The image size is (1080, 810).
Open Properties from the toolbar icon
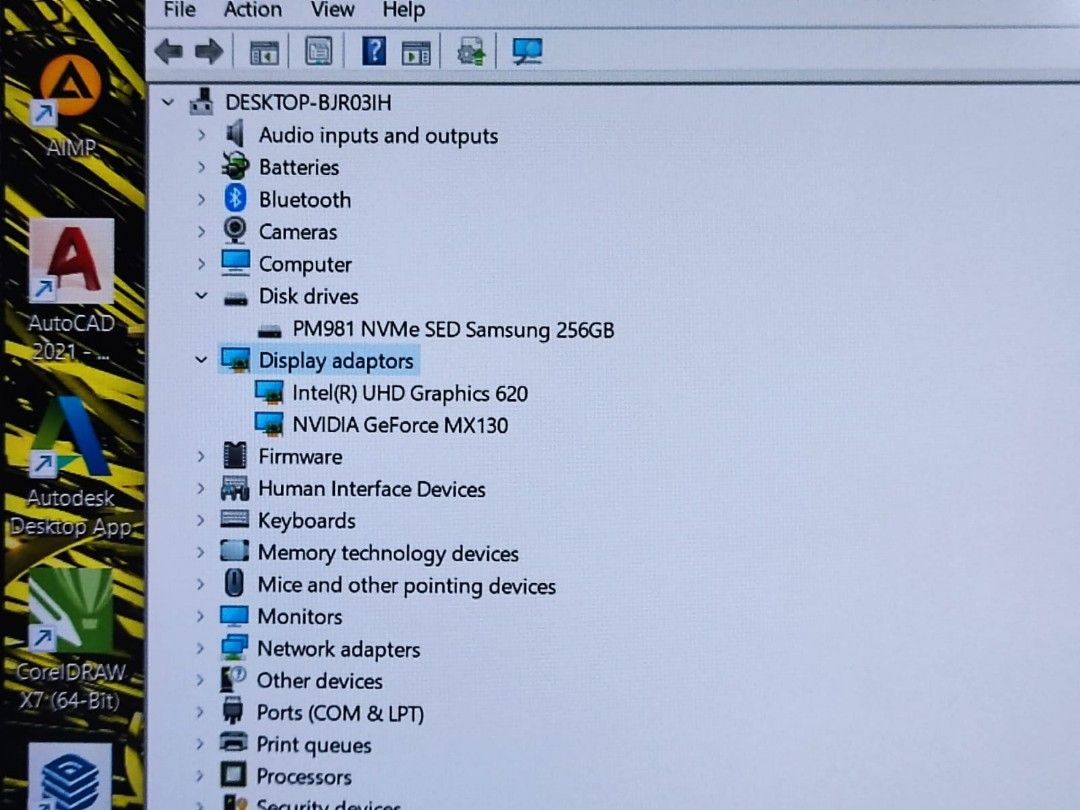pyautogui.click(x=316, y=51)
